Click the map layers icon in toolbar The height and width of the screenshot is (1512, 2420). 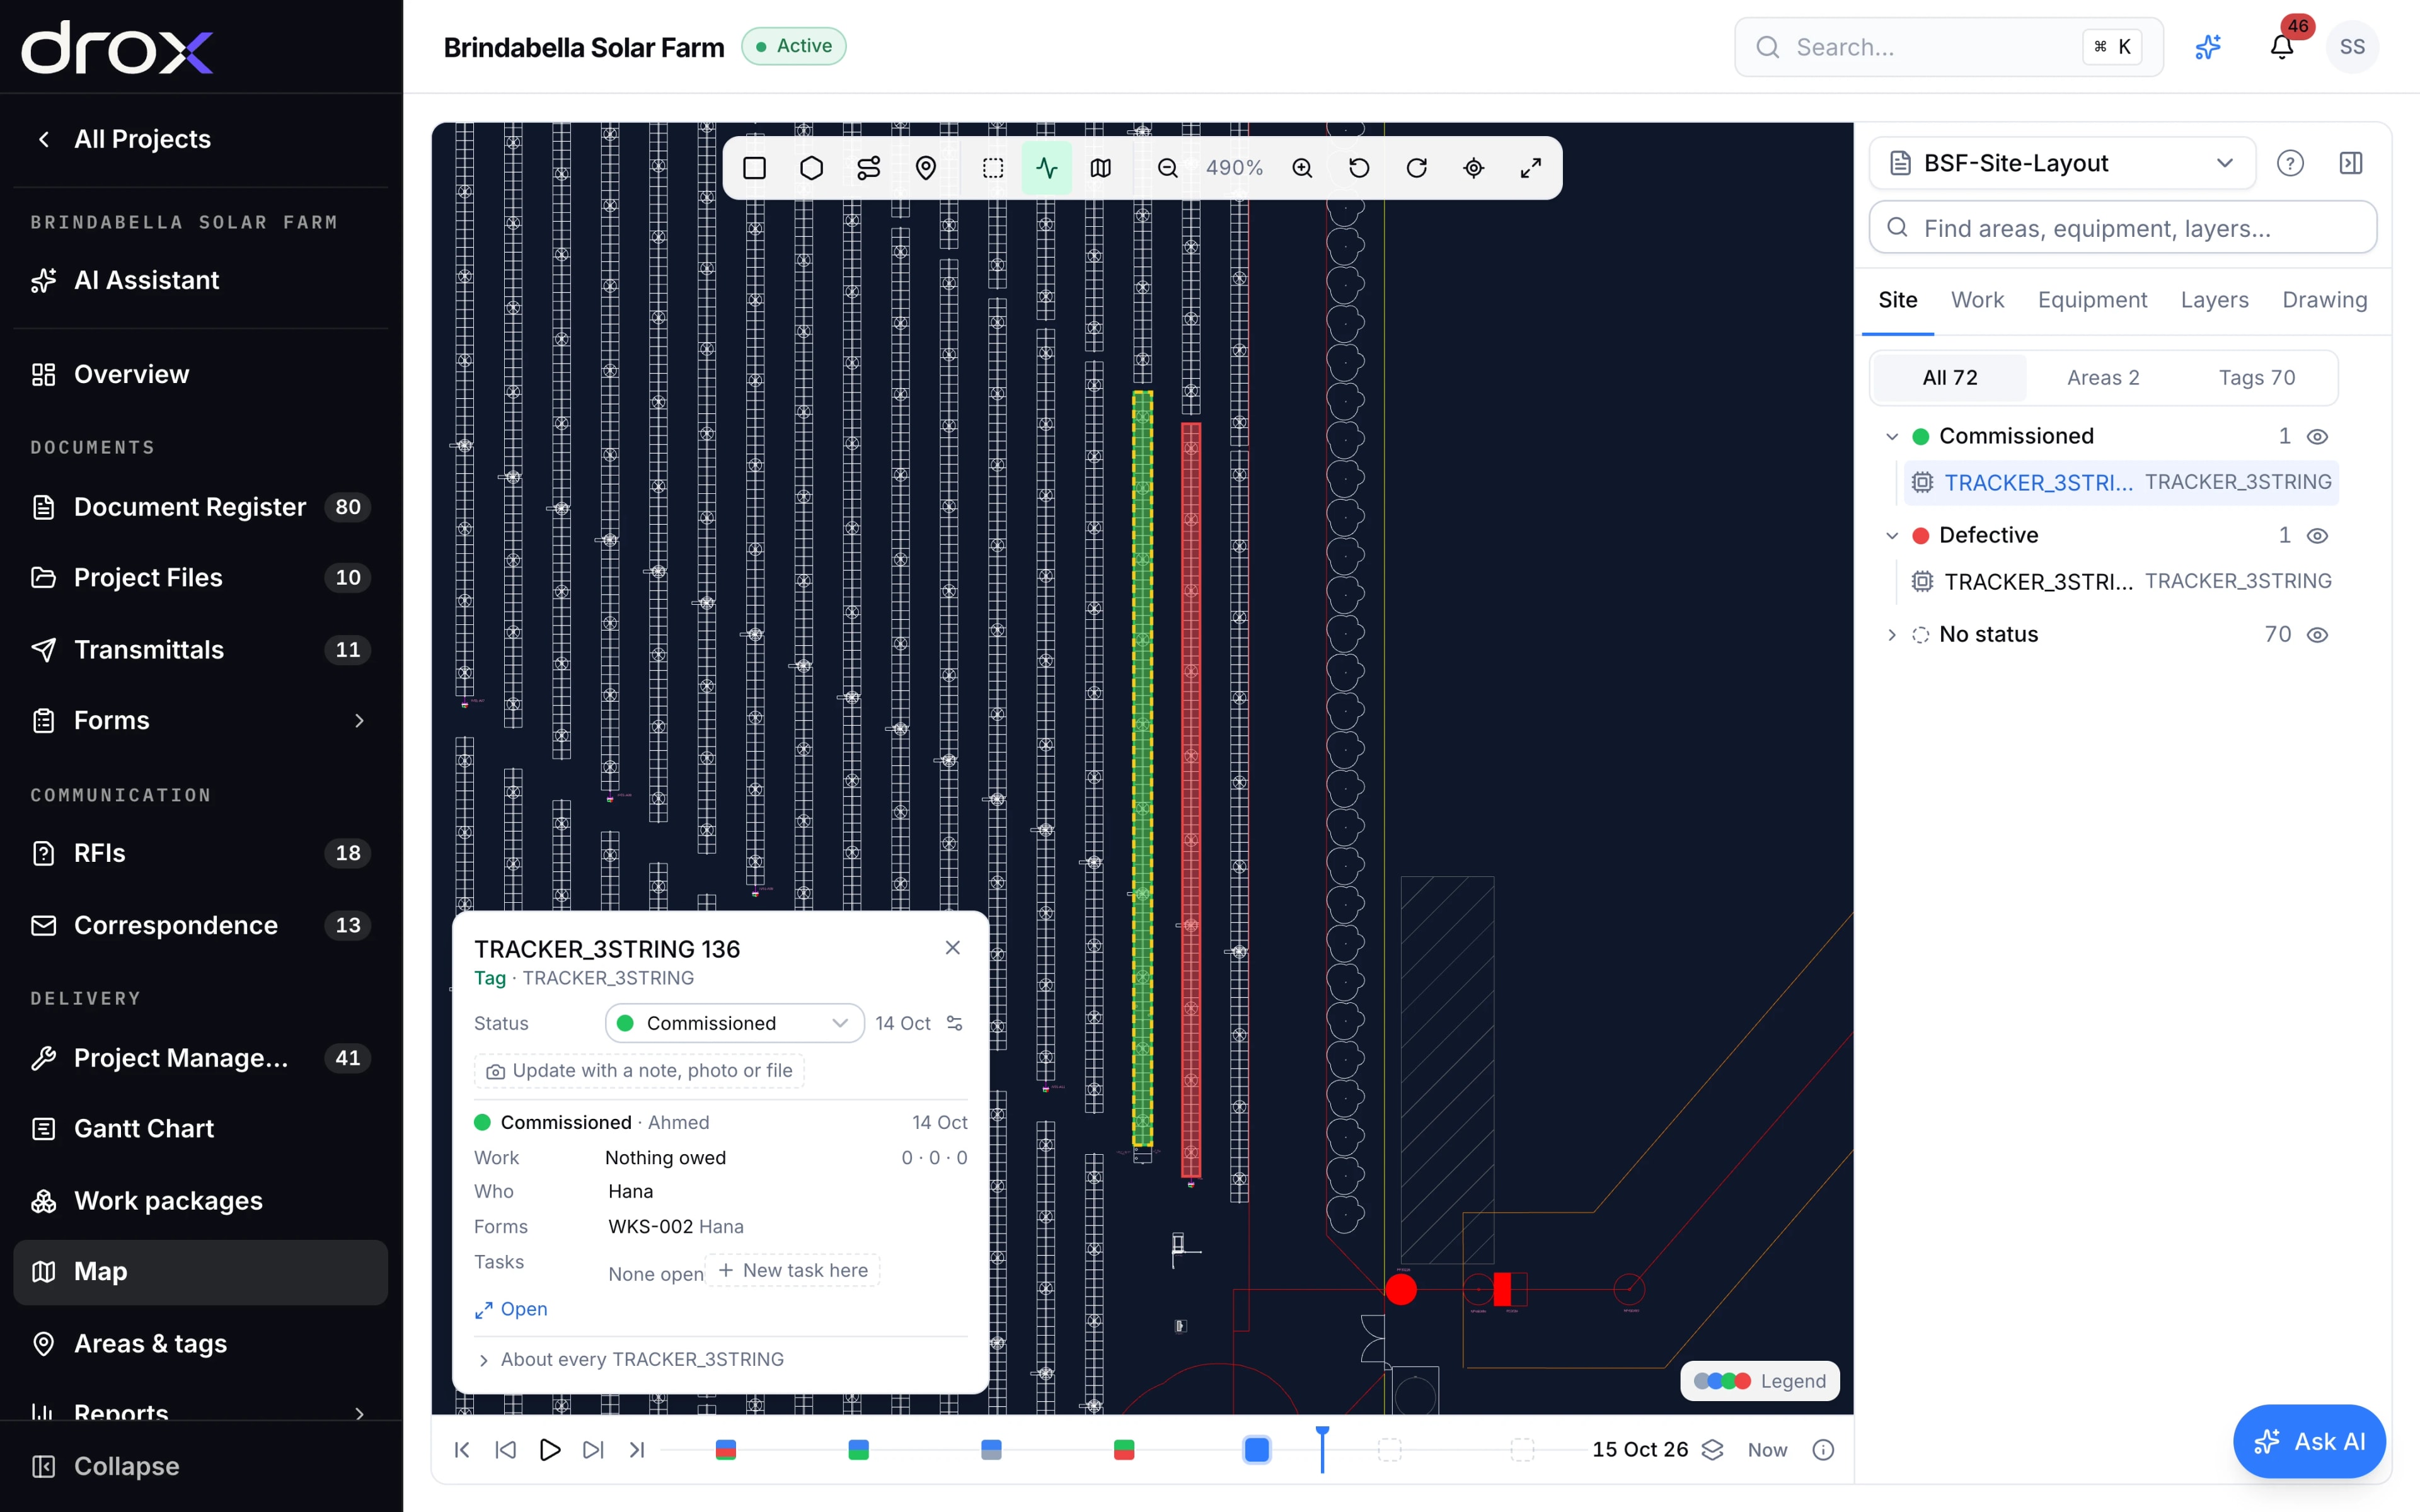coord(1101,168)
